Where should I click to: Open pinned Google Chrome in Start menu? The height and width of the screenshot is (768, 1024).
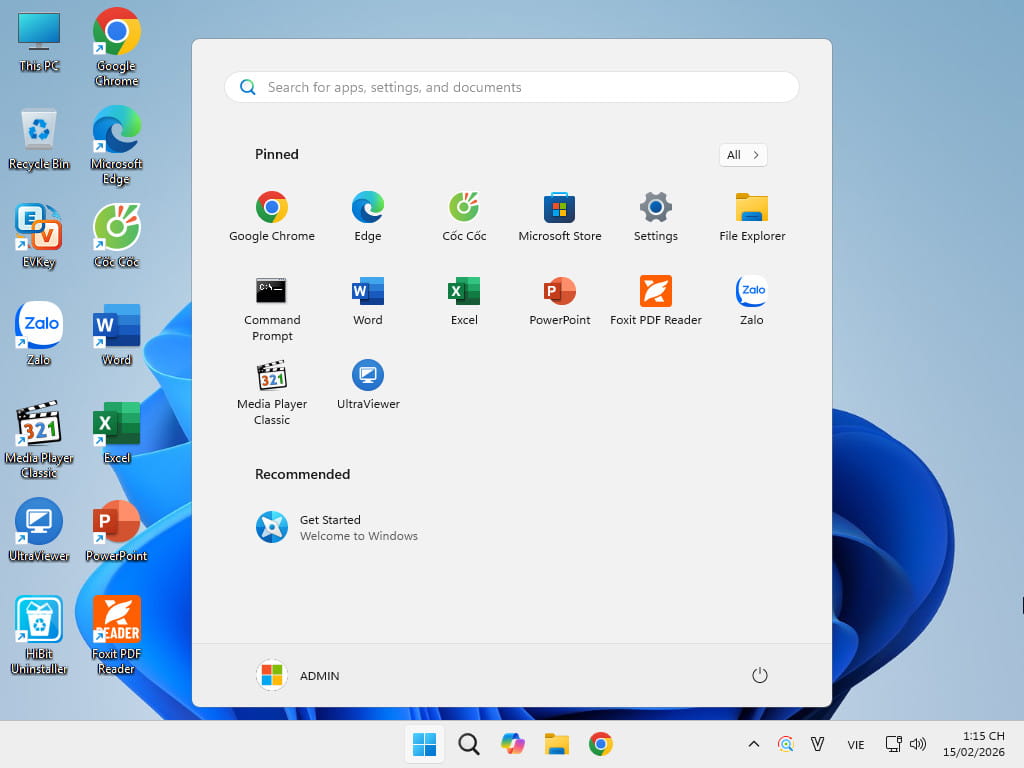coord(272,216)
